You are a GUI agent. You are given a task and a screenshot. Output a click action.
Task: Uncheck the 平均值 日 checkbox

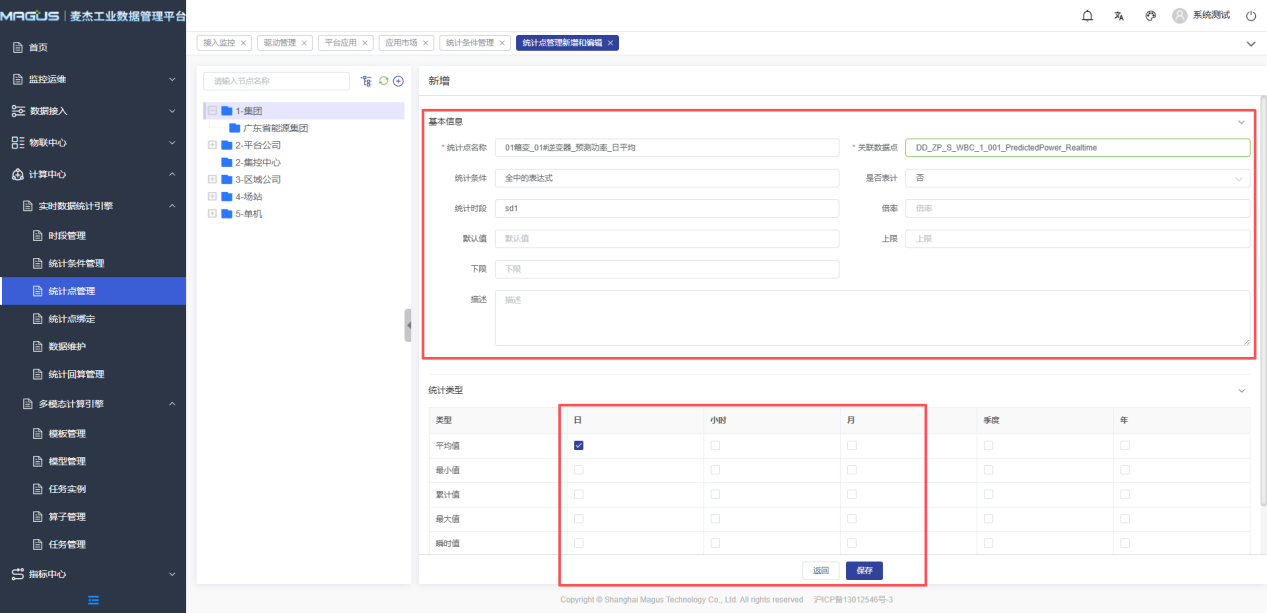coord(579,446)
